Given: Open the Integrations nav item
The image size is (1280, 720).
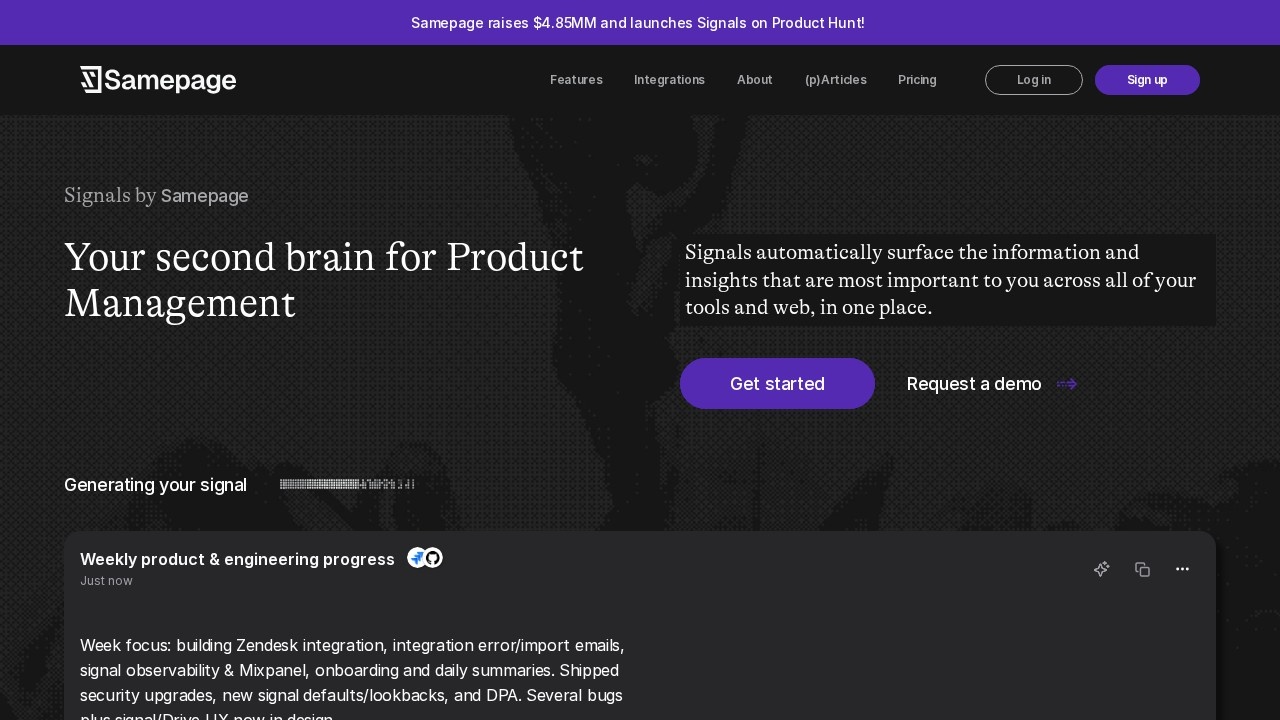Looking at the screenshot, I should click(x=669, y=80).
